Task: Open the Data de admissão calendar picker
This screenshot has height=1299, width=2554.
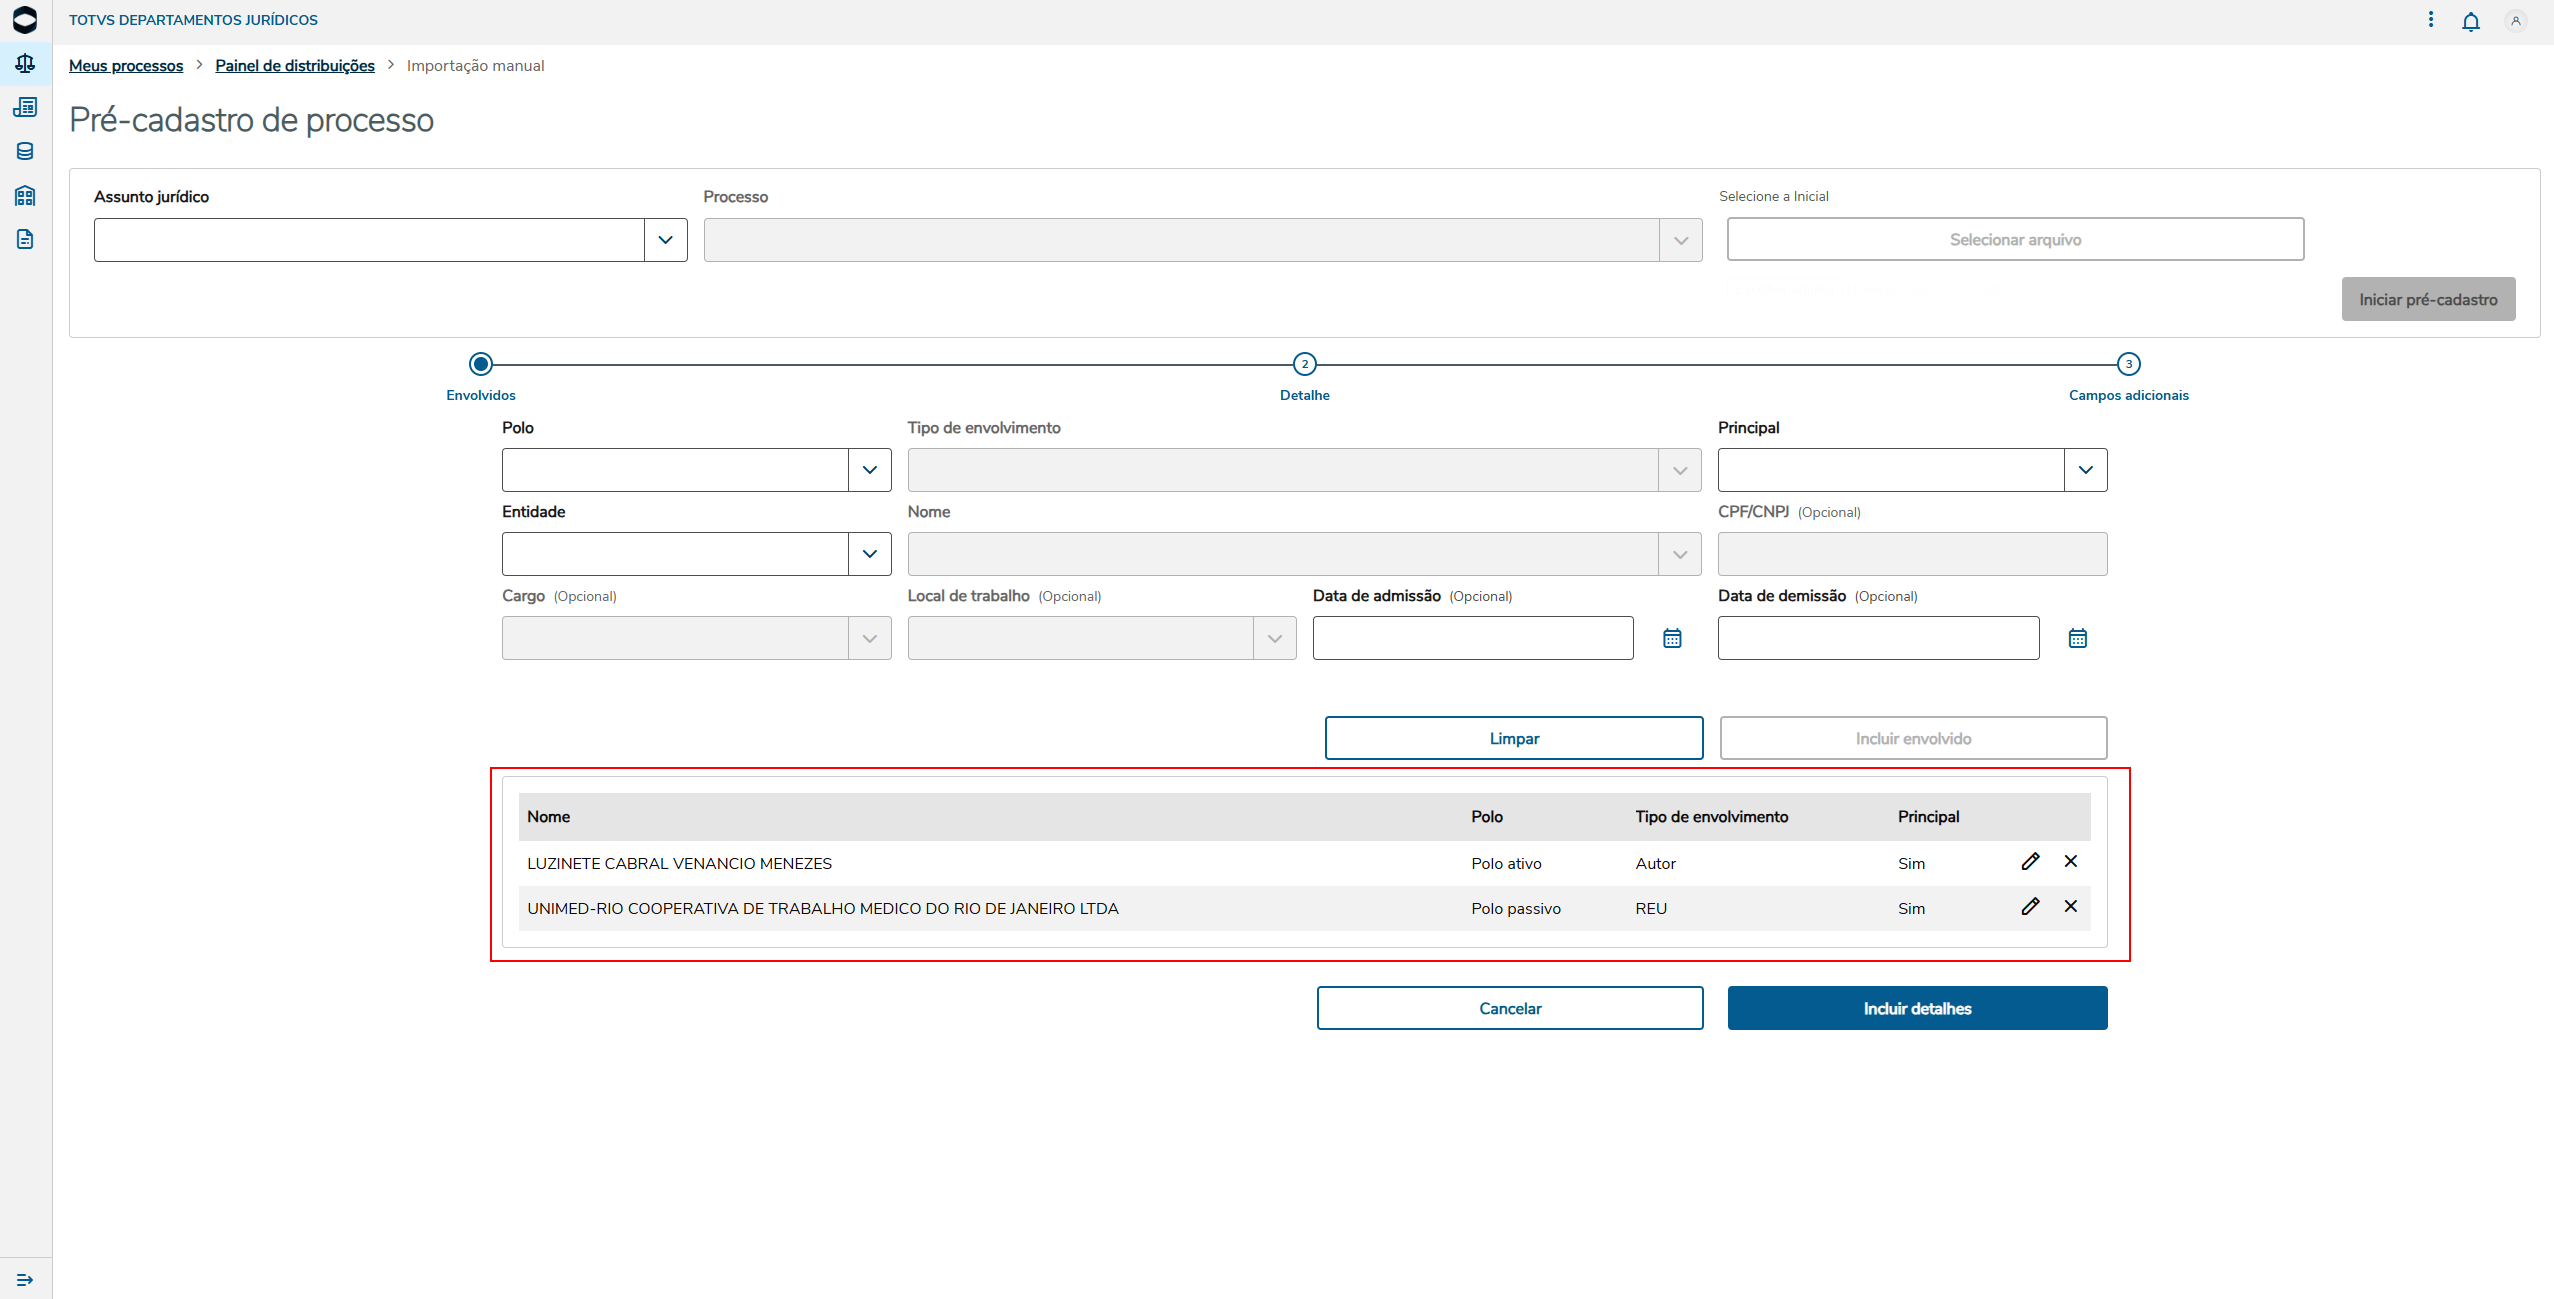Action: [x=1672, y=638]
